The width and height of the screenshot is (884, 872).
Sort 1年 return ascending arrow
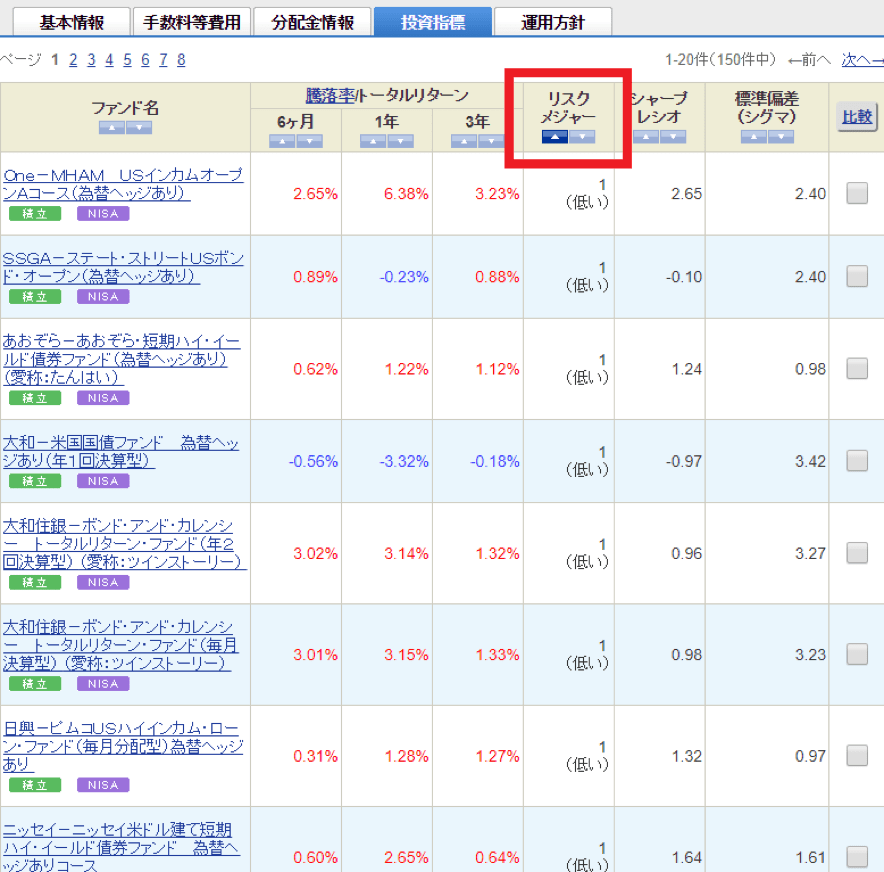pyautogui.click(x=373, y=141)
